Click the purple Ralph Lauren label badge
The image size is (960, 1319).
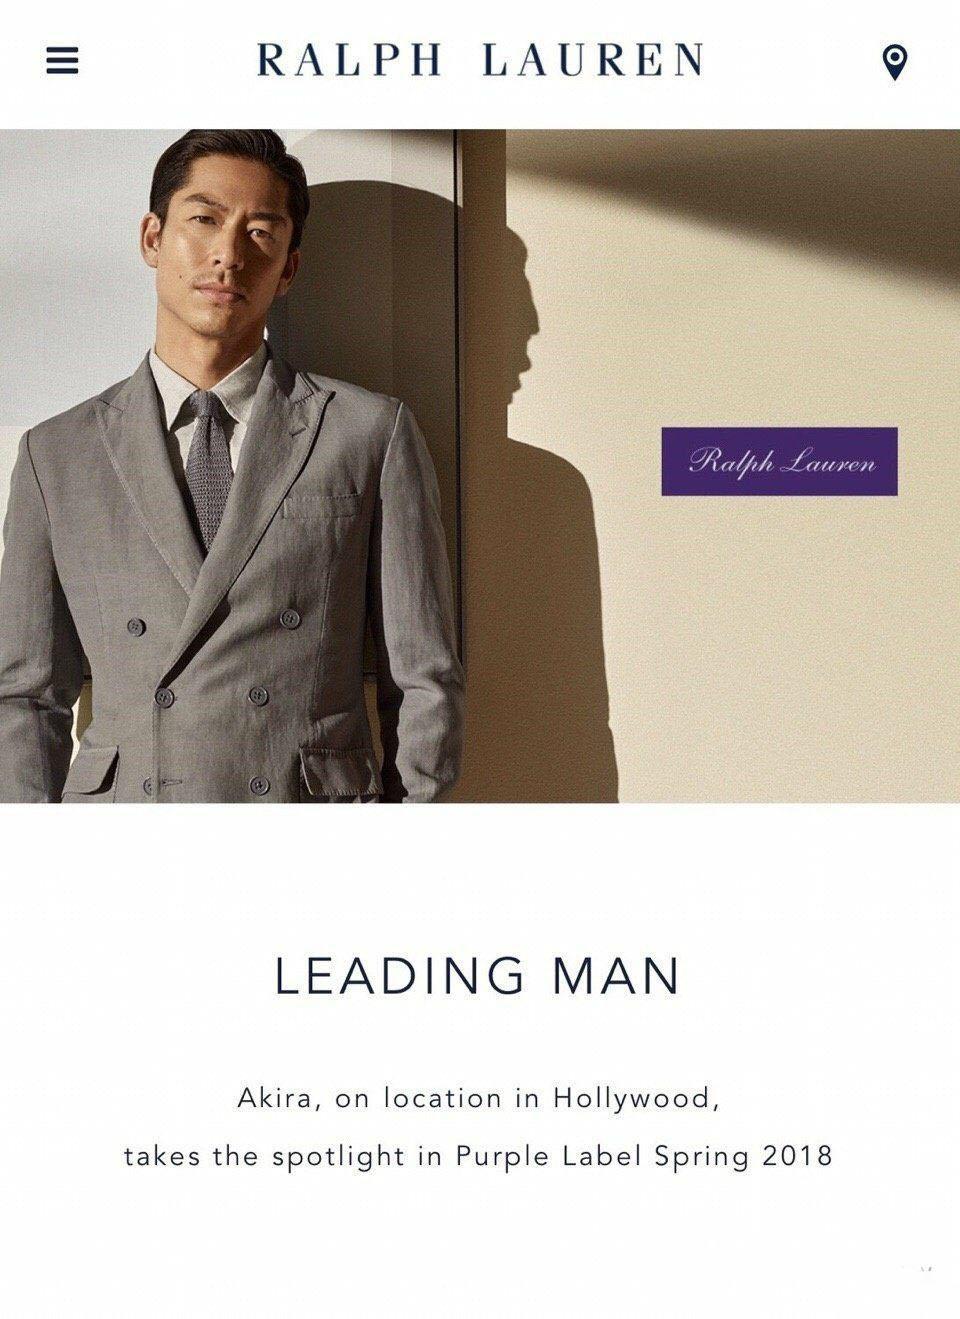point(779,461)
